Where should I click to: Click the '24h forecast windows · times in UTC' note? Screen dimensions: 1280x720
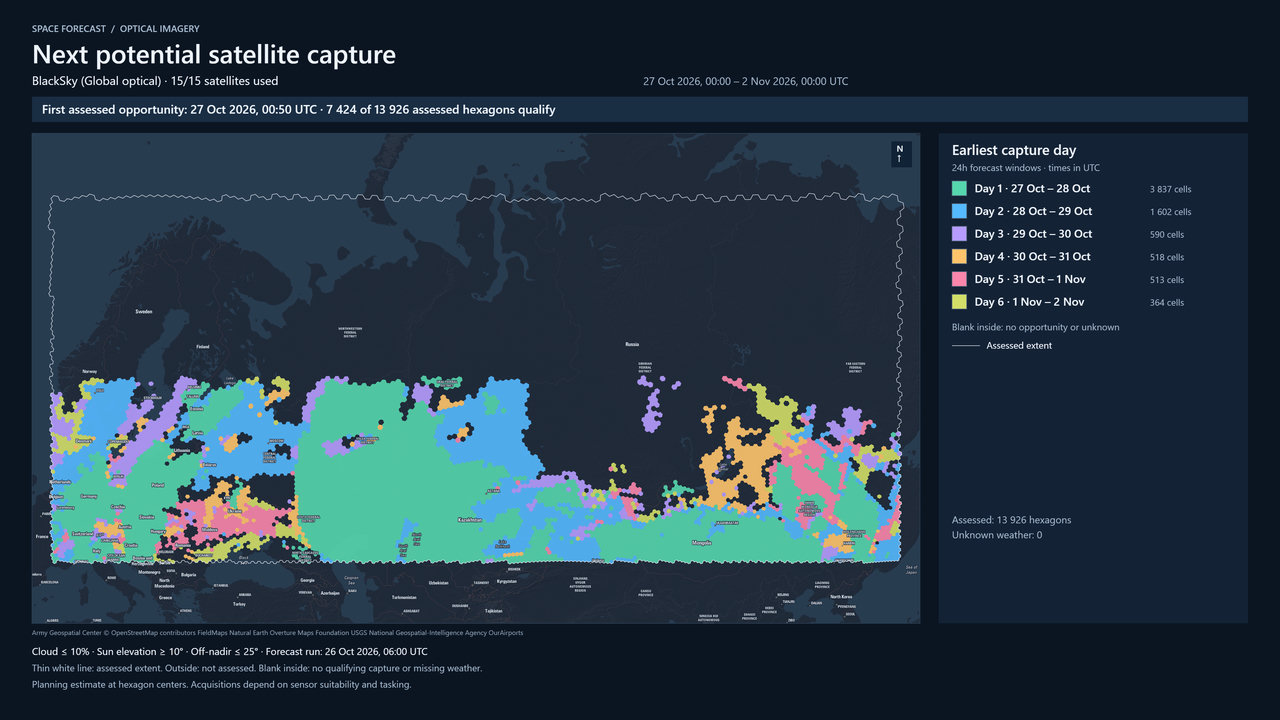tap(1025, 168)
